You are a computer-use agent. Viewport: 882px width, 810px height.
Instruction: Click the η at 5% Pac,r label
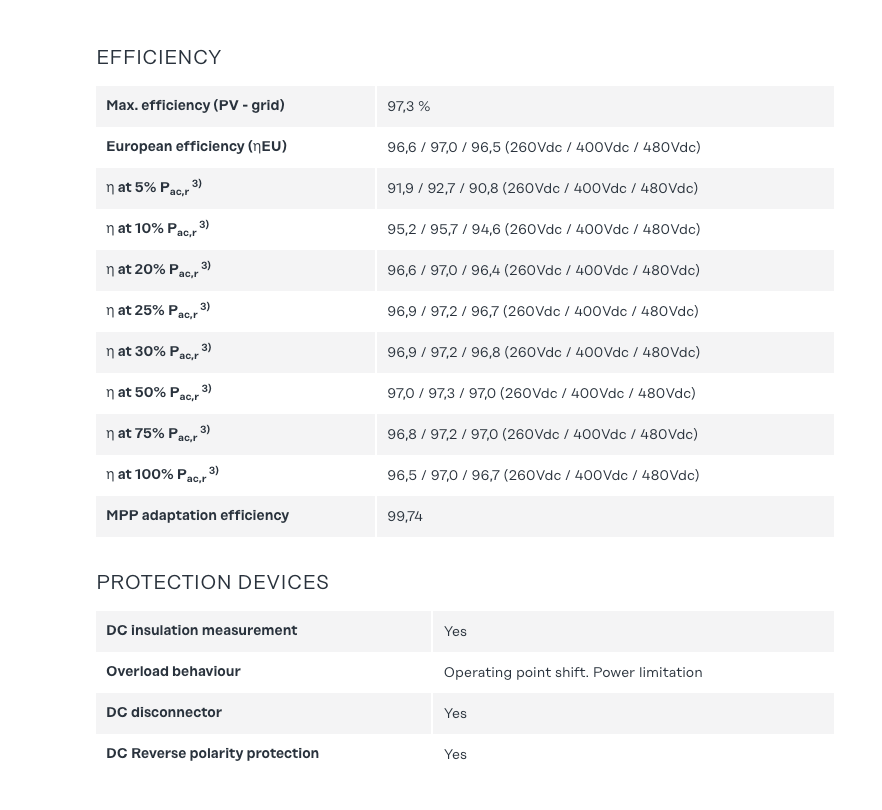click(154, 188)
